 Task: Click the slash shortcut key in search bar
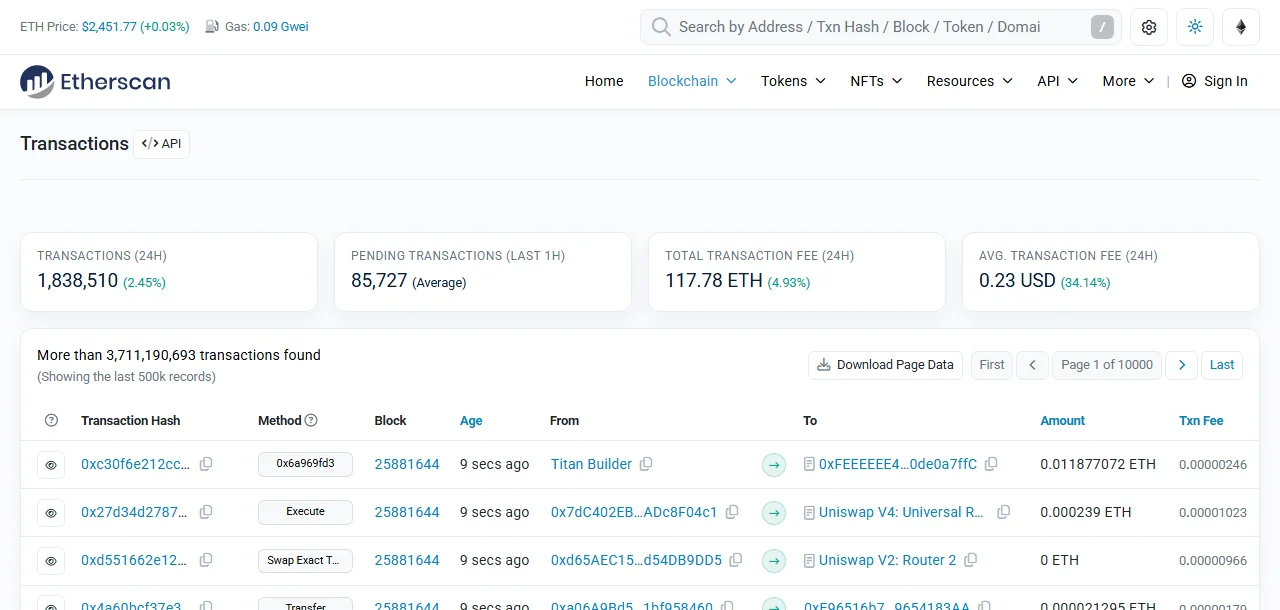click(x=1102, y=27)
